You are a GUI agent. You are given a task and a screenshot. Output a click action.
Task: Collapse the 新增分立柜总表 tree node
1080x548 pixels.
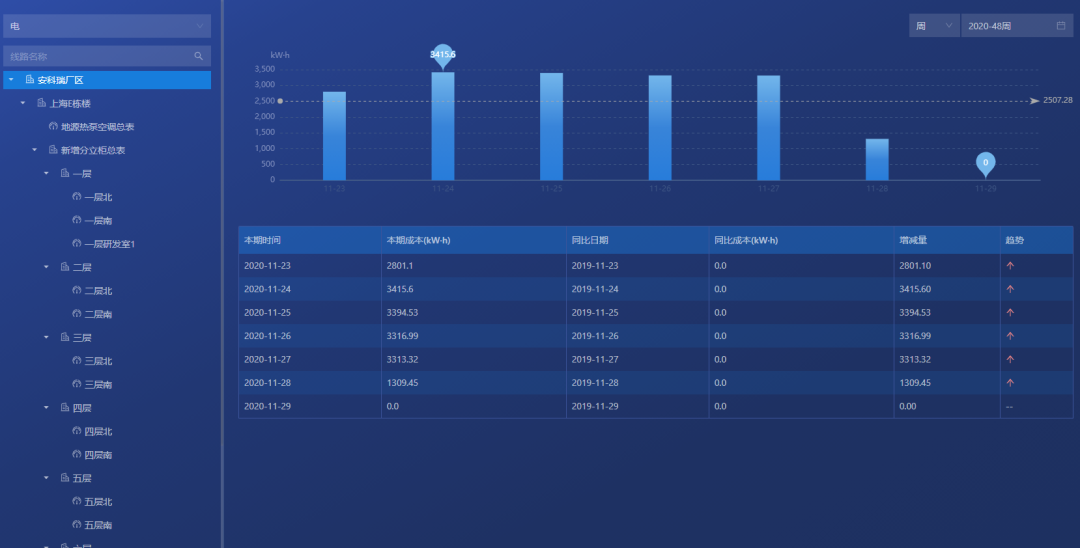click(34, 150)
